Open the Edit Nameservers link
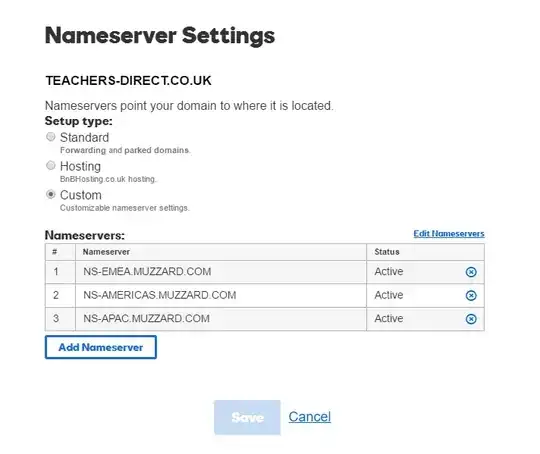The height and width of the screenshot is (454, 540). click(x=449, y=234)
